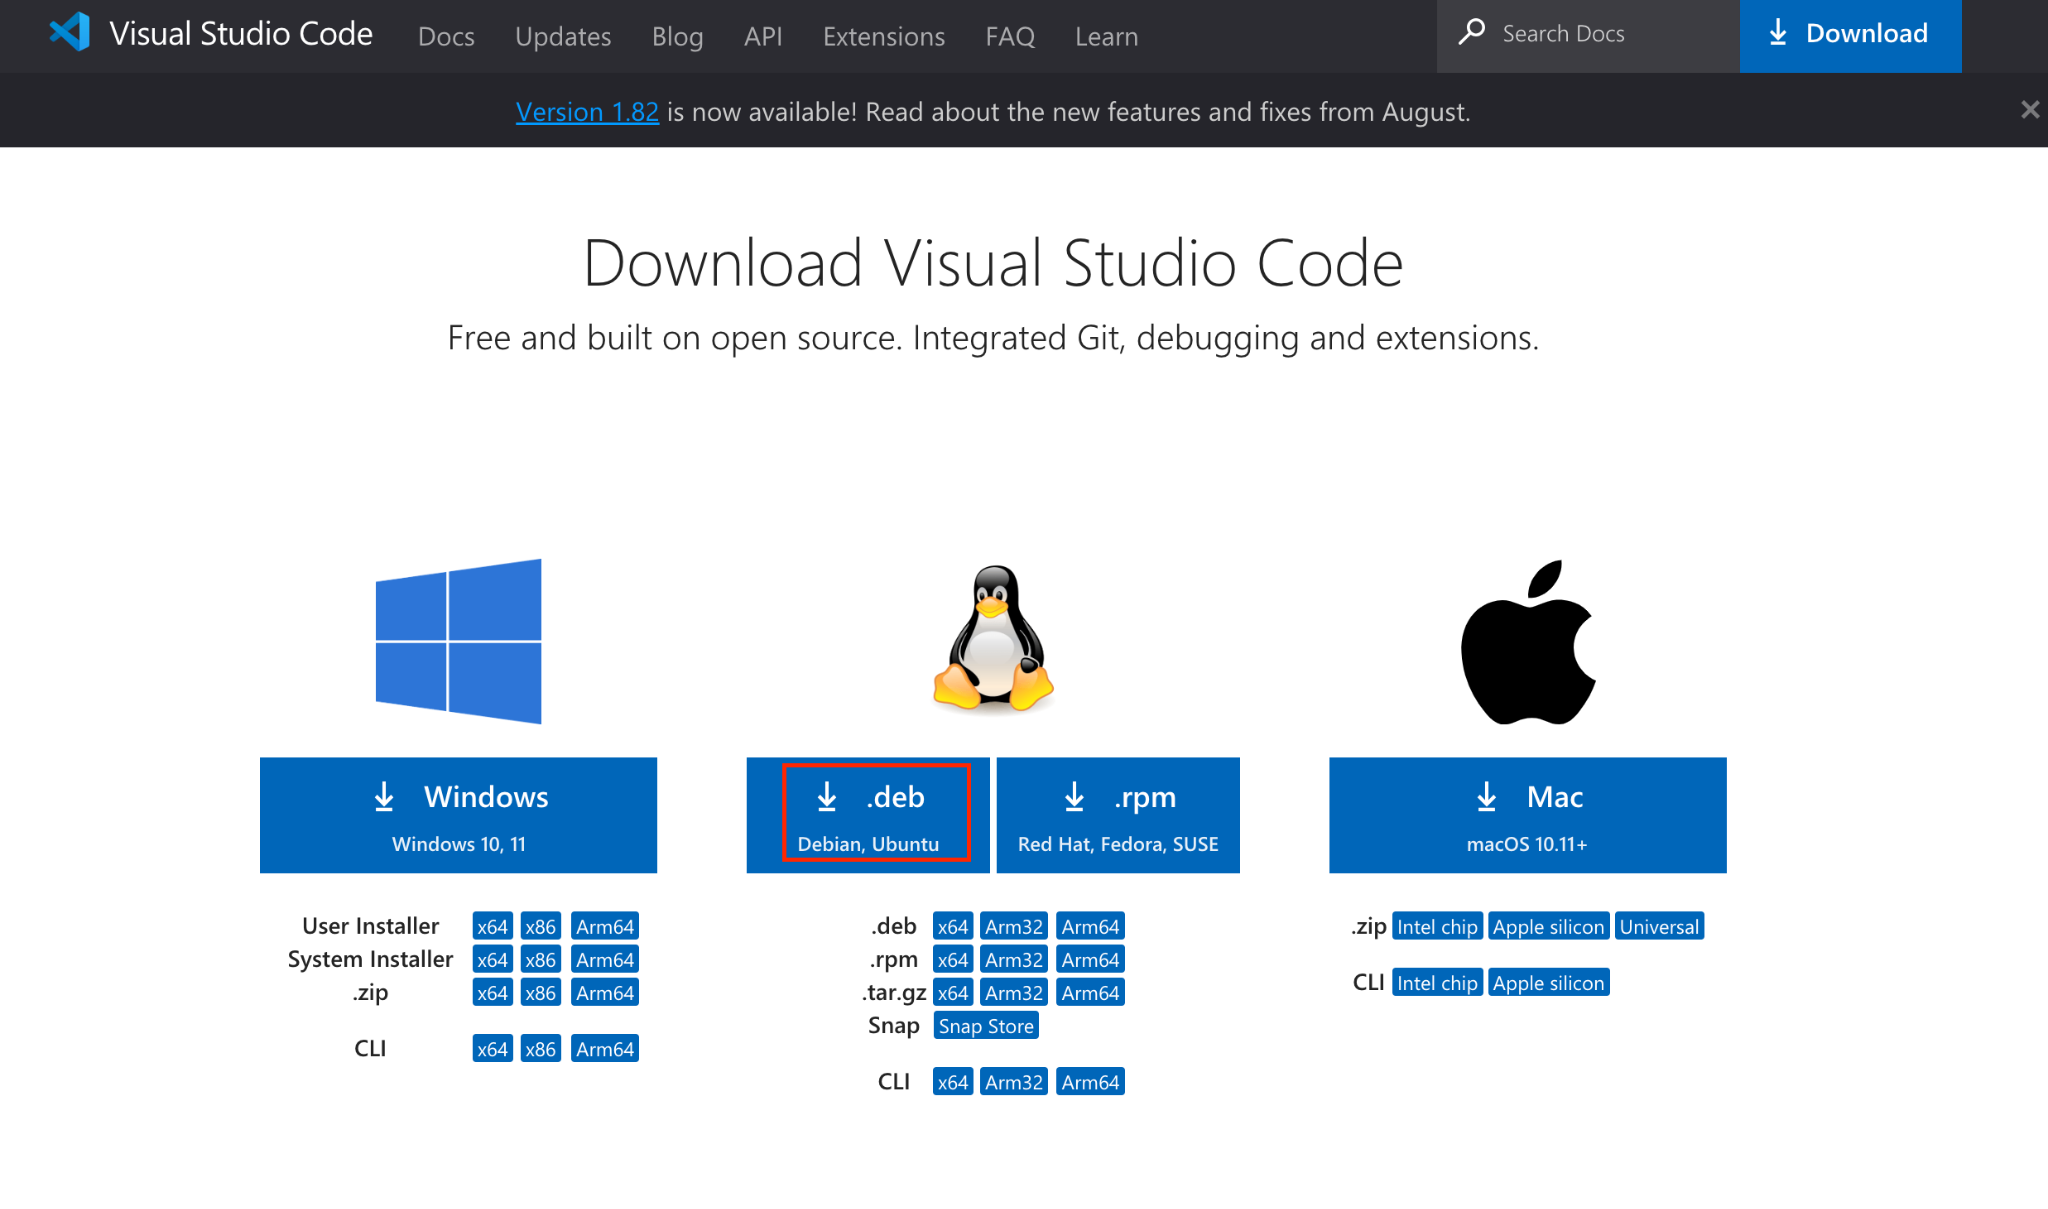Image resolution: width=2048 pixels, height=1209 pixels.
Task: Select Windows User Installer x64
Action: [492, 926]
